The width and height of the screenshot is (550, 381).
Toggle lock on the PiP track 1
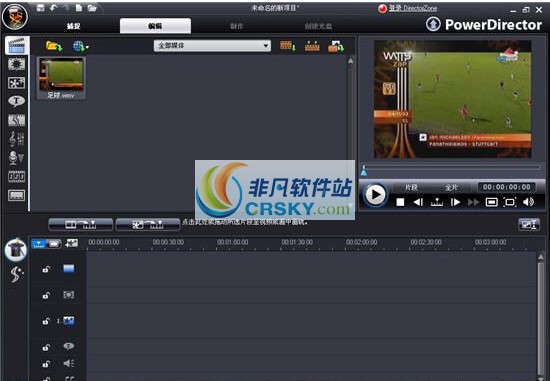46,321
